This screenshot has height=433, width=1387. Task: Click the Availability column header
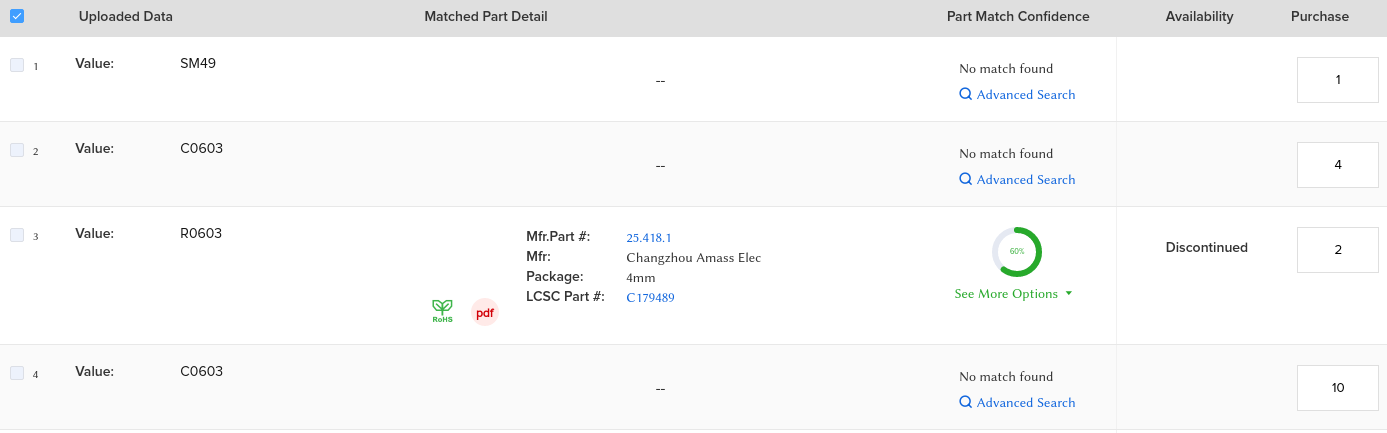coord(1199,17)
